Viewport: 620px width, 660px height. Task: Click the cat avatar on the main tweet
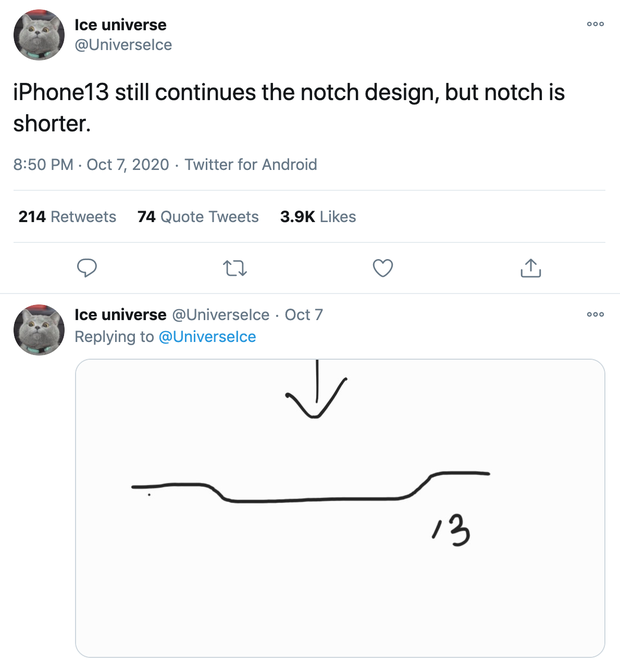(x=39, y=35)
